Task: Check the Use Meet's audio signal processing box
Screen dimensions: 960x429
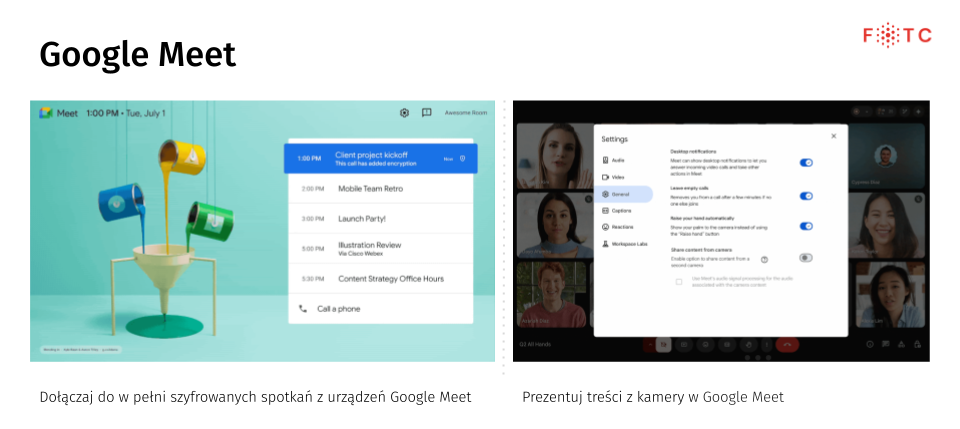Action: click(x=678, y=282)
